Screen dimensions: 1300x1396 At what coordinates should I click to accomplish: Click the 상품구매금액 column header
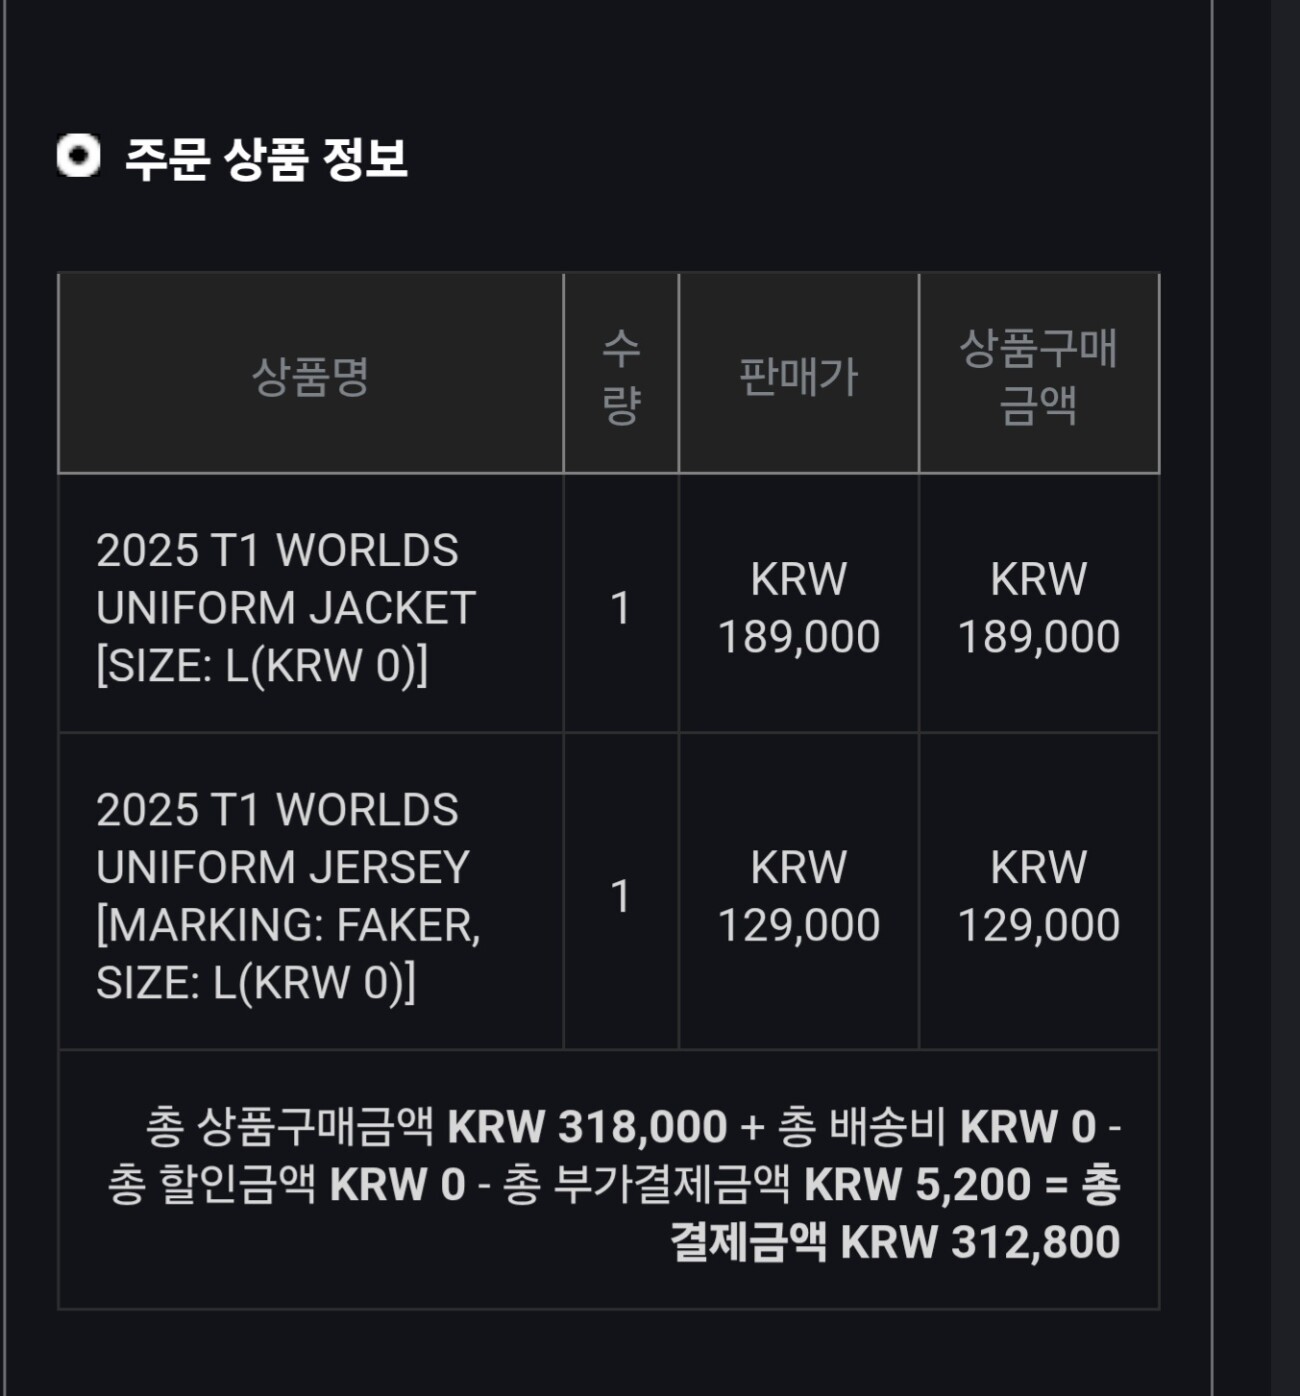pyautogui.click(x=1038, y=376)
